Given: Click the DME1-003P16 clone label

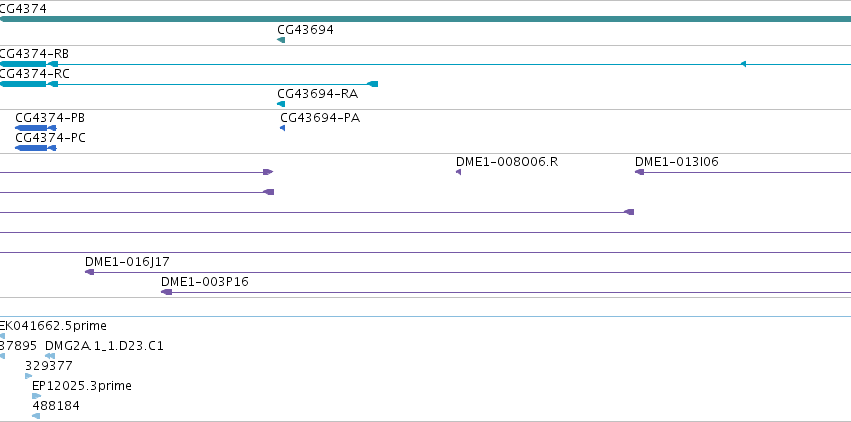Looking at the screenshot, I should click(205, 282).
